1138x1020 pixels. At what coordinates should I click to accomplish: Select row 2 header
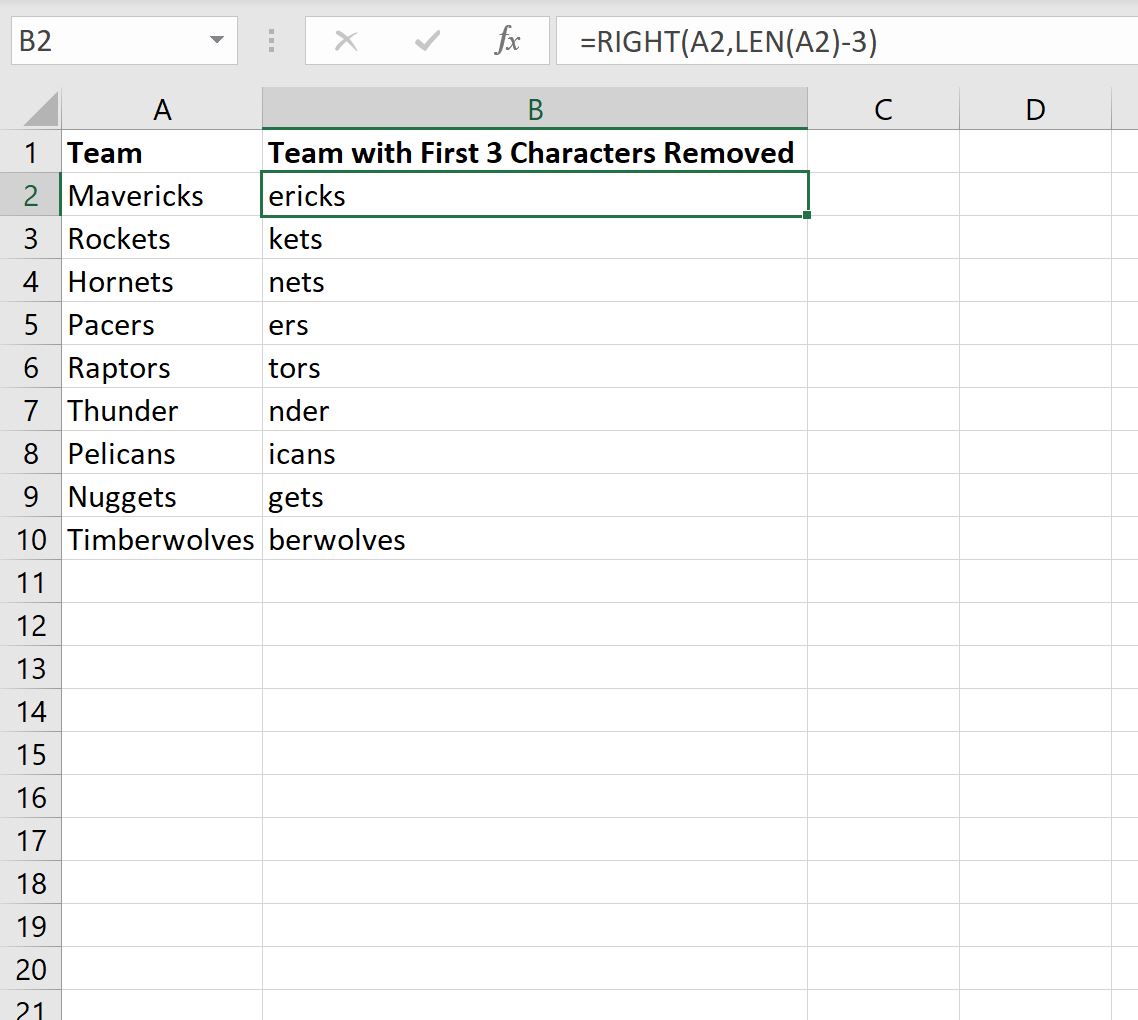click(30, 195)
